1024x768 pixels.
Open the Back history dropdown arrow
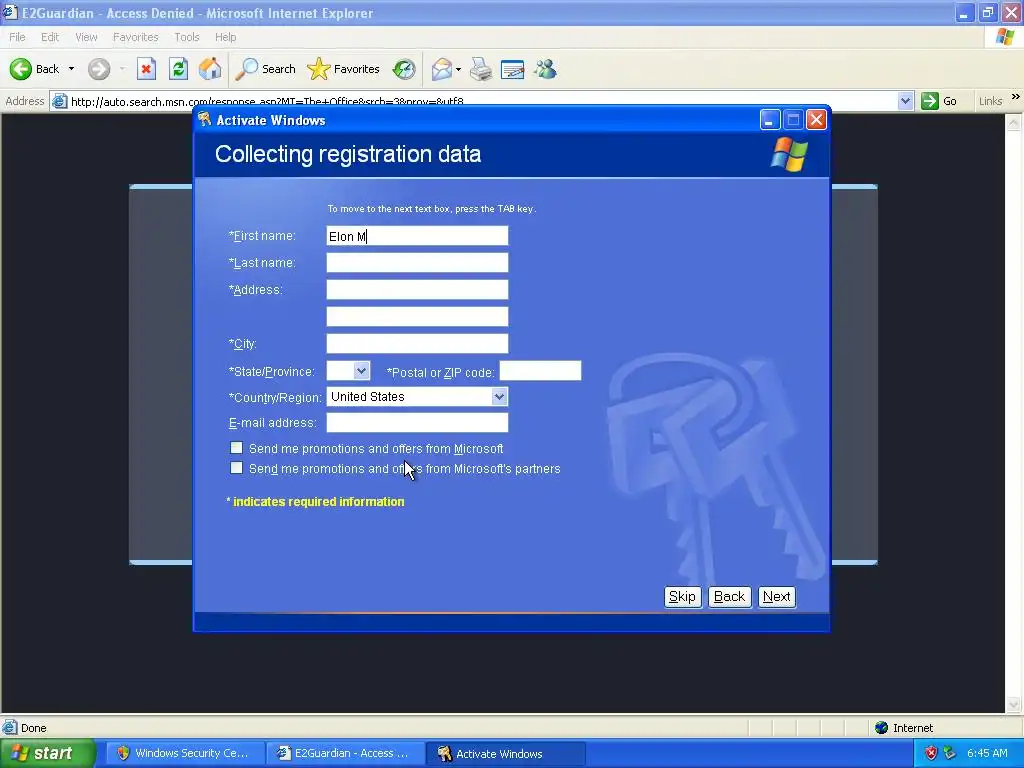click(71, 69)
